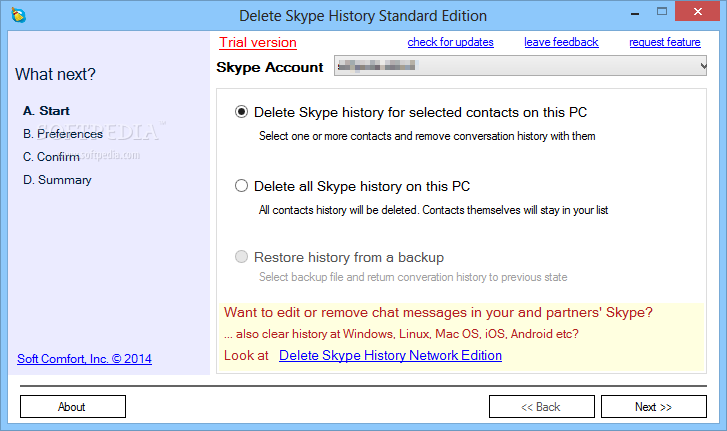Click 'Select one or more contacts' description text
Image resolution: width=727 pixels, height=431 pixels.
point(427,136)
